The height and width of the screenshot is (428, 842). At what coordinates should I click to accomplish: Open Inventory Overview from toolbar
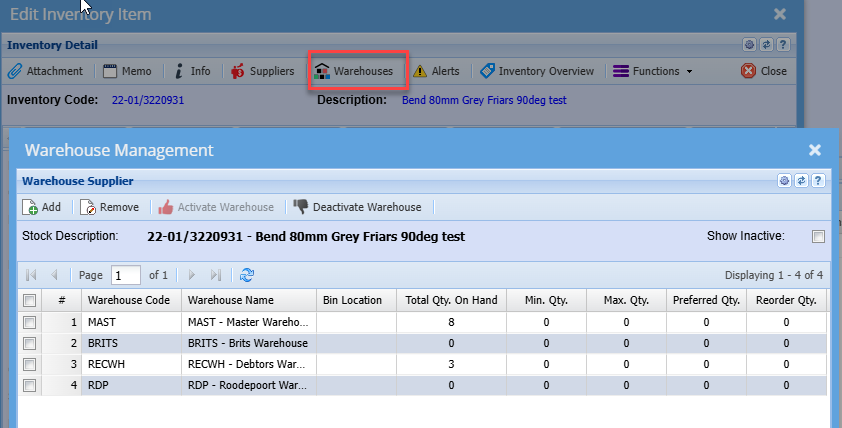(x=537, y=71)
